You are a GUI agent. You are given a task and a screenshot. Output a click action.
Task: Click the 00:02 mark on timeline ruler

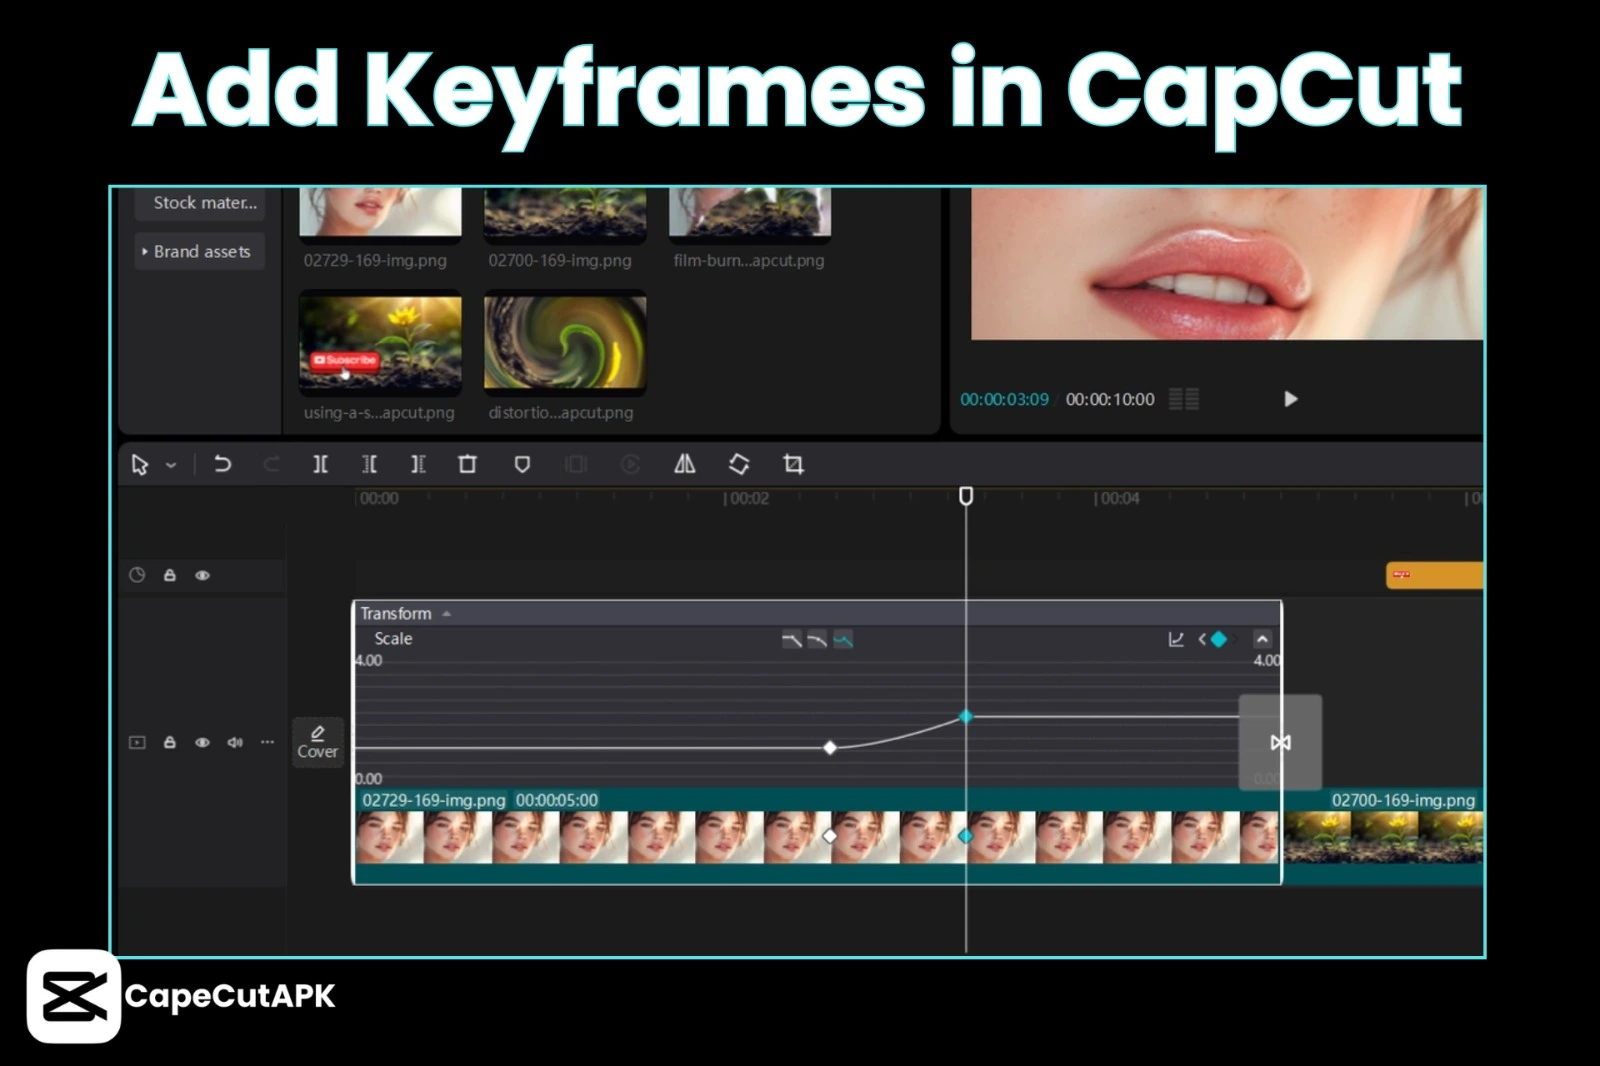(747, 498)
